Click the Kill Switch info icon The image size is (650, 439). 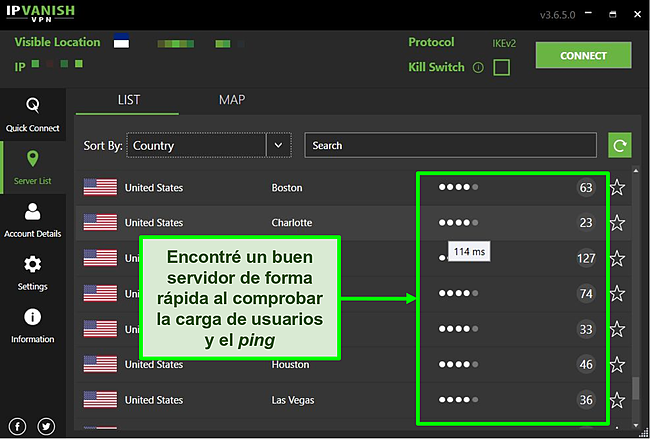[478, 68]
